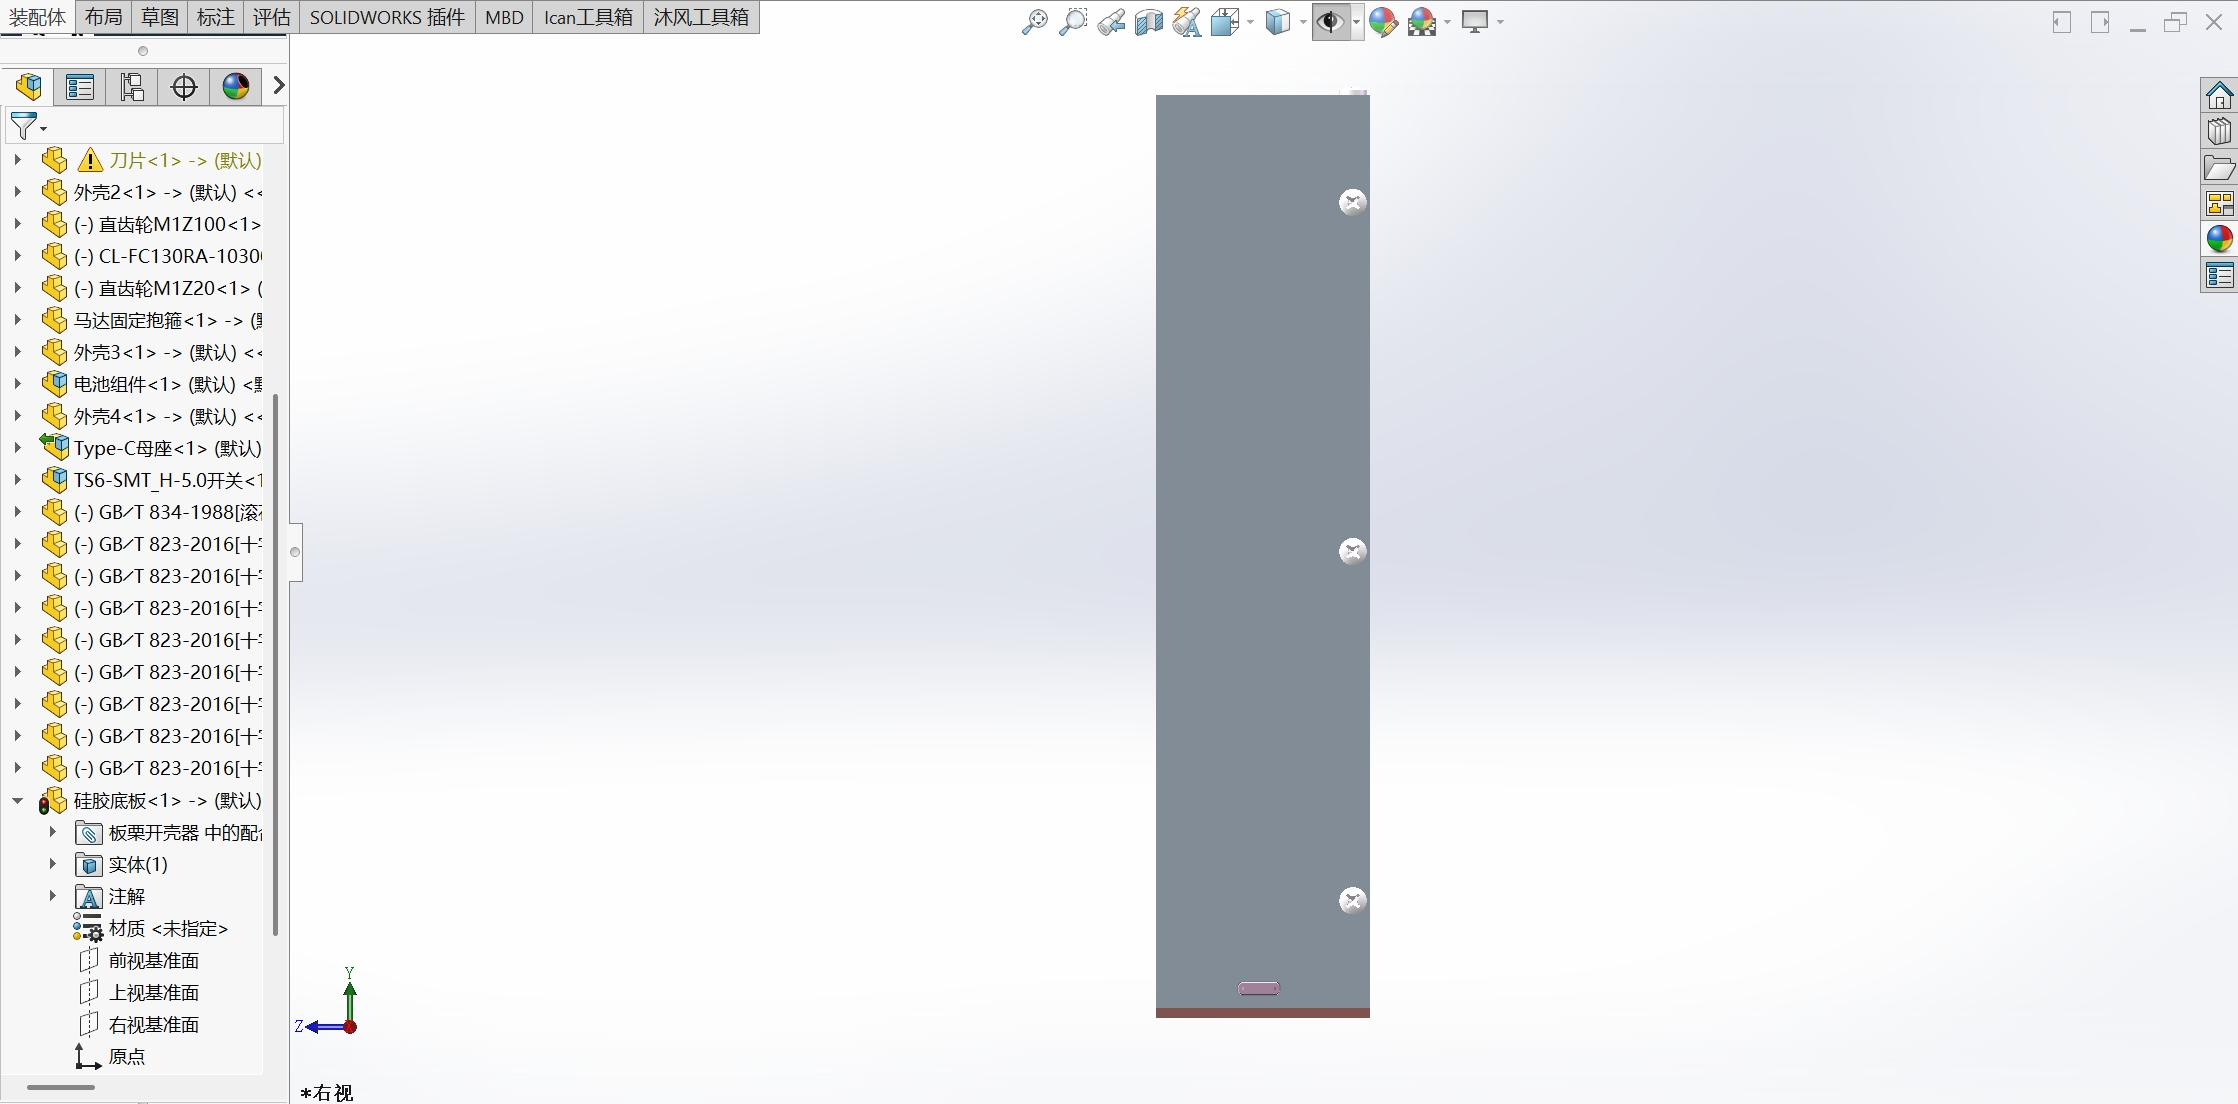Collapse the 硅胶底板<1> component node
Image resolution: width=2238 pixels, height=1104 pixels.
(x=17, y=800)
